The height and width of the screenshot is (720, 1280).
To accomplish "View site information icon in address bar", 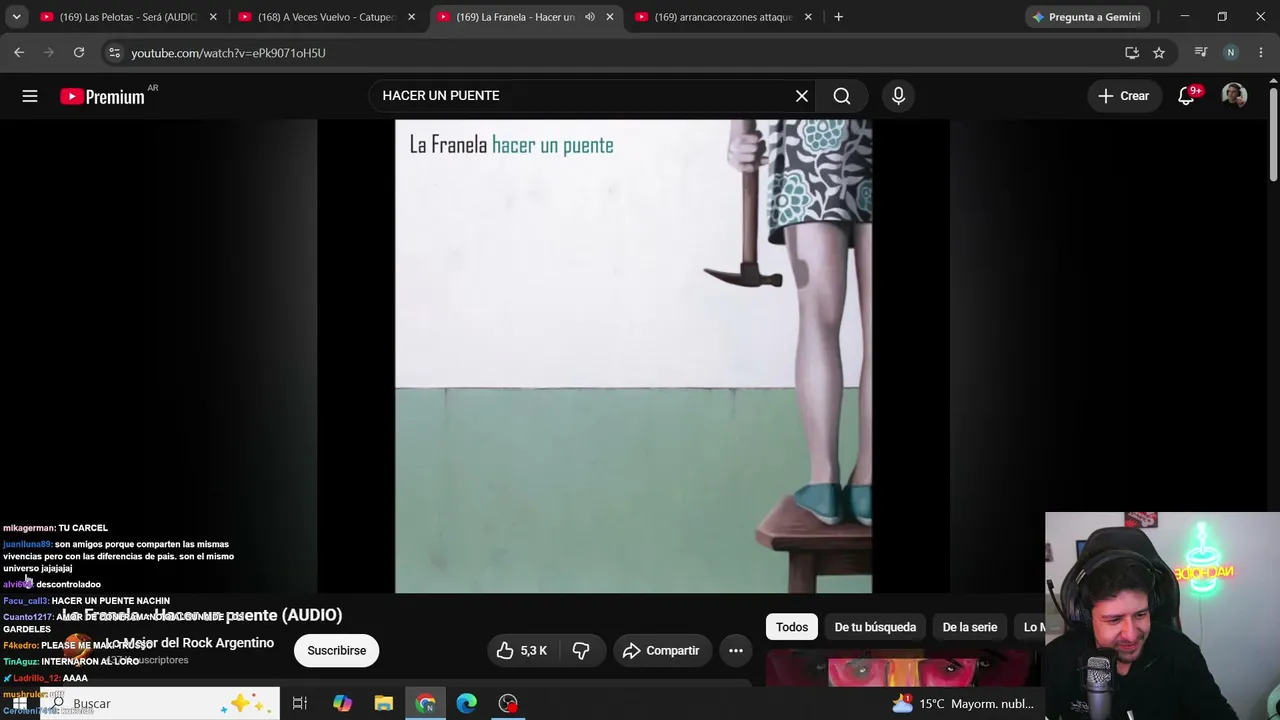I will point(114,52).
